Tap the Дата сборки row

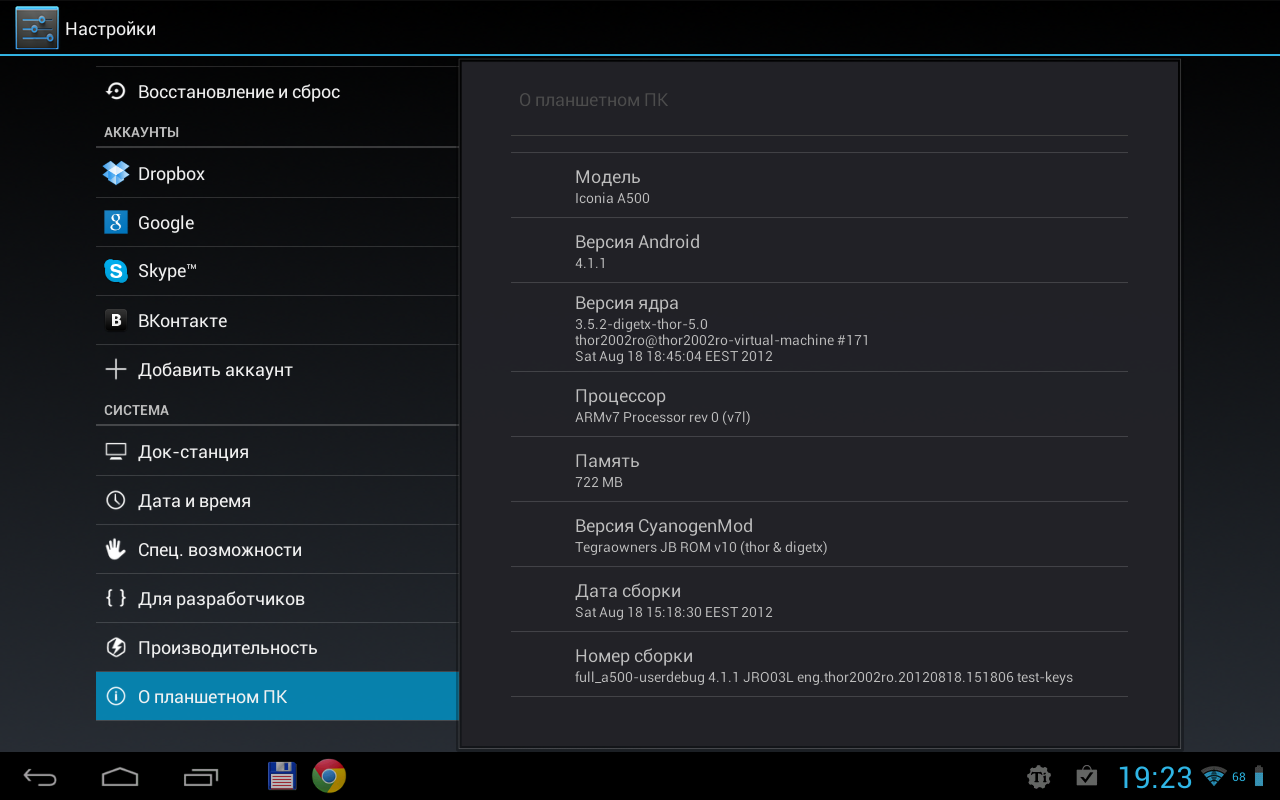coord(819,600)
